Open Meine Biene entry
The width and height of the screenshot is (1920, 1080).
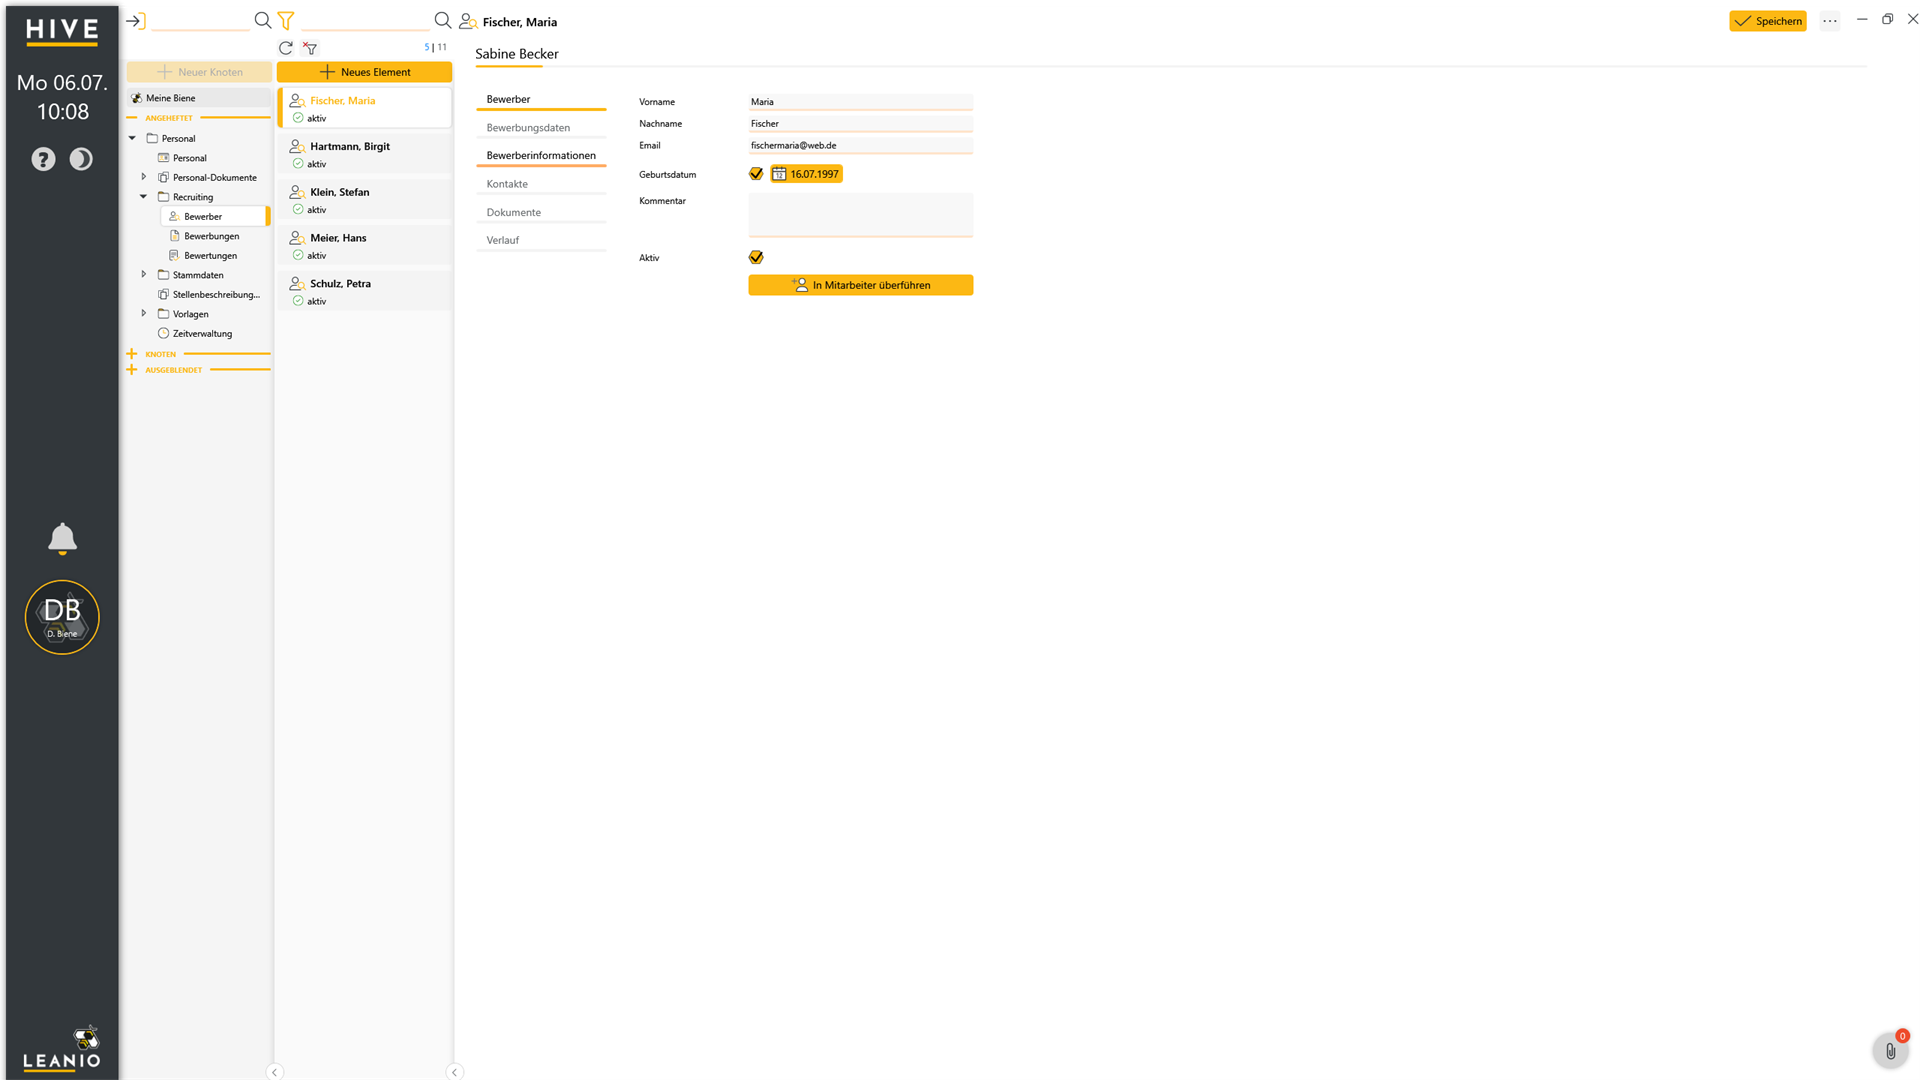[199, 98]
